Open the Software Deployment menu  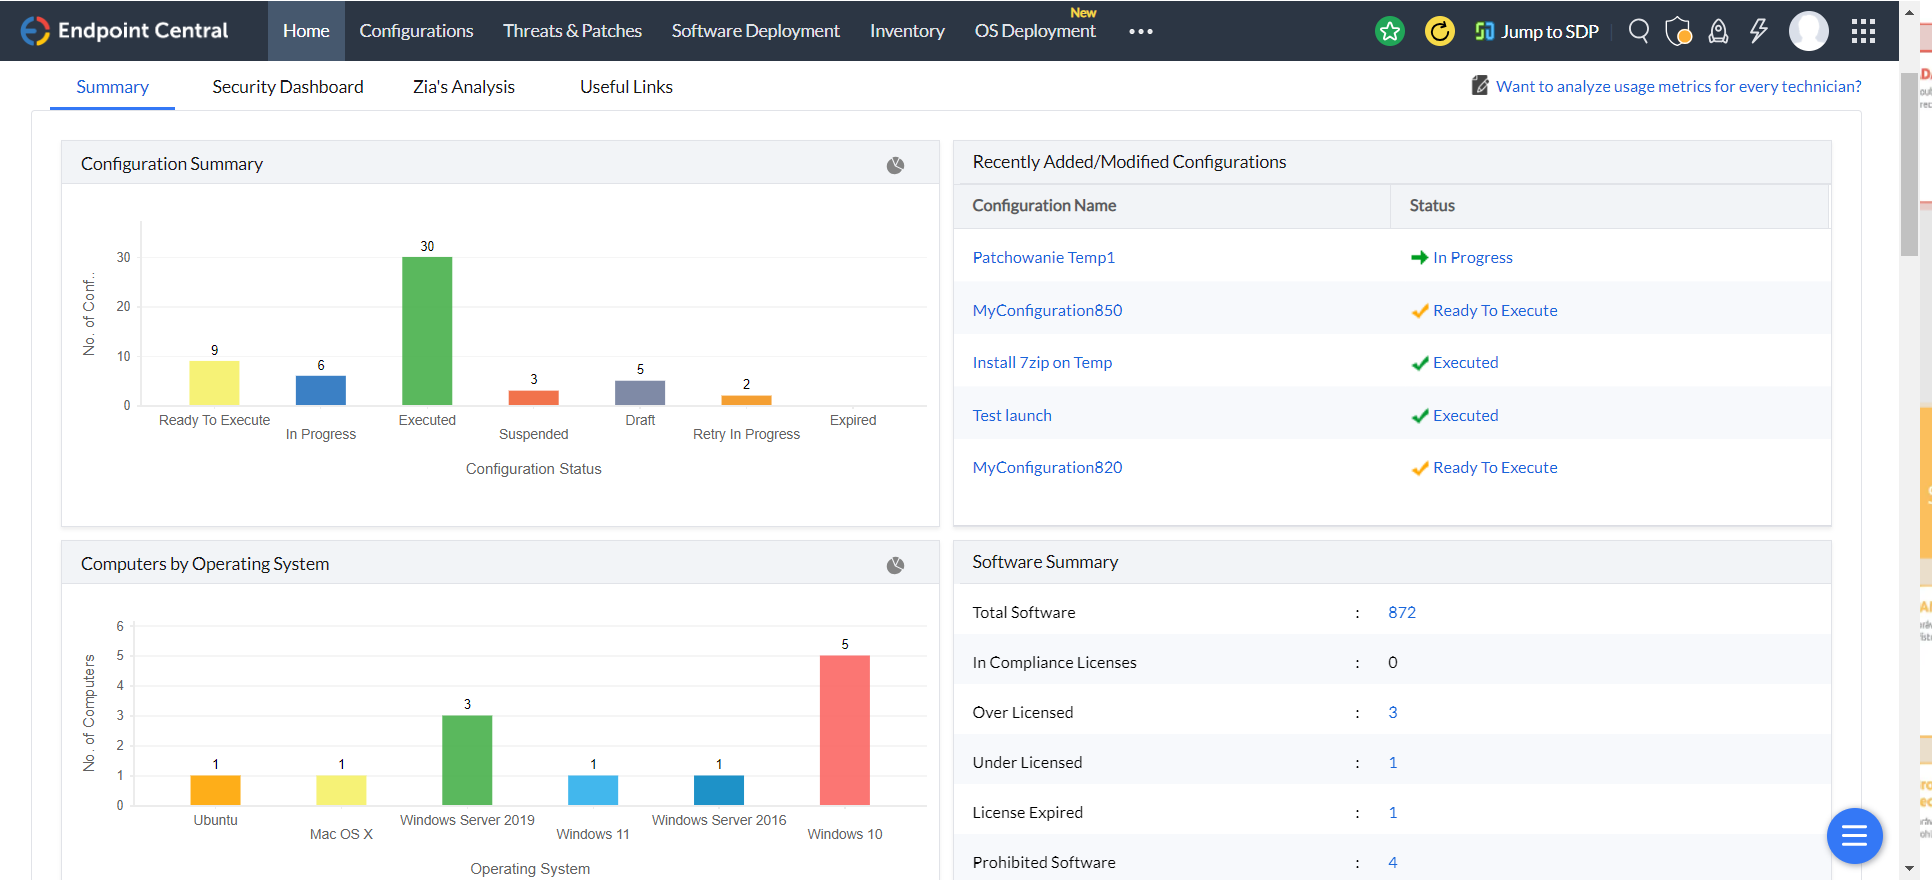click(x=755, y=31)
